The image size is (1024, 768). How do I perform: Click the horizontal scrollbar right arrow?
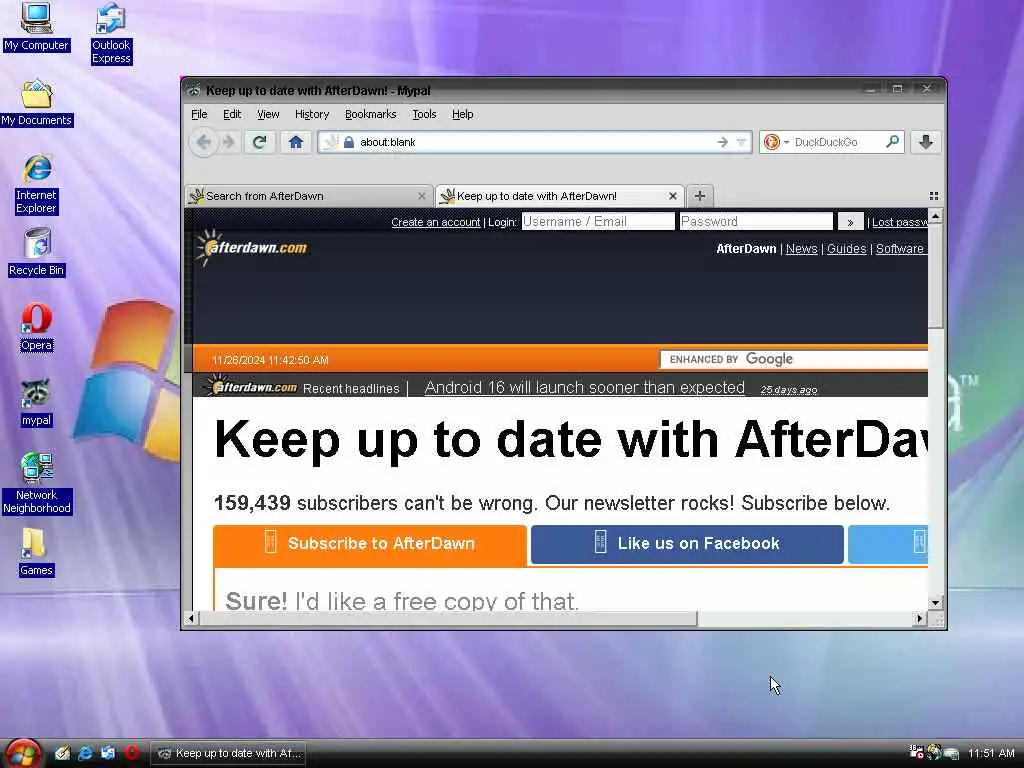(x=920, y=618)
